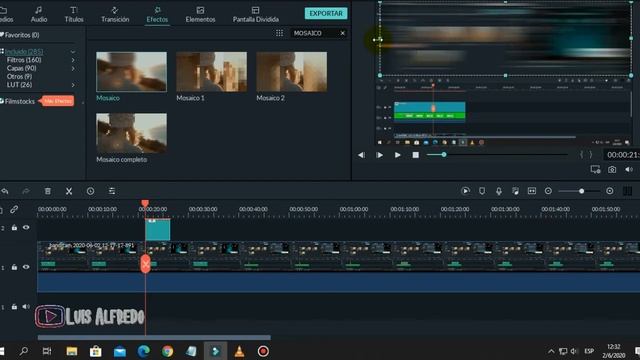Adjust preview volume icon
The height and width of the screenshot is (360, 640).
click(629, 169)
